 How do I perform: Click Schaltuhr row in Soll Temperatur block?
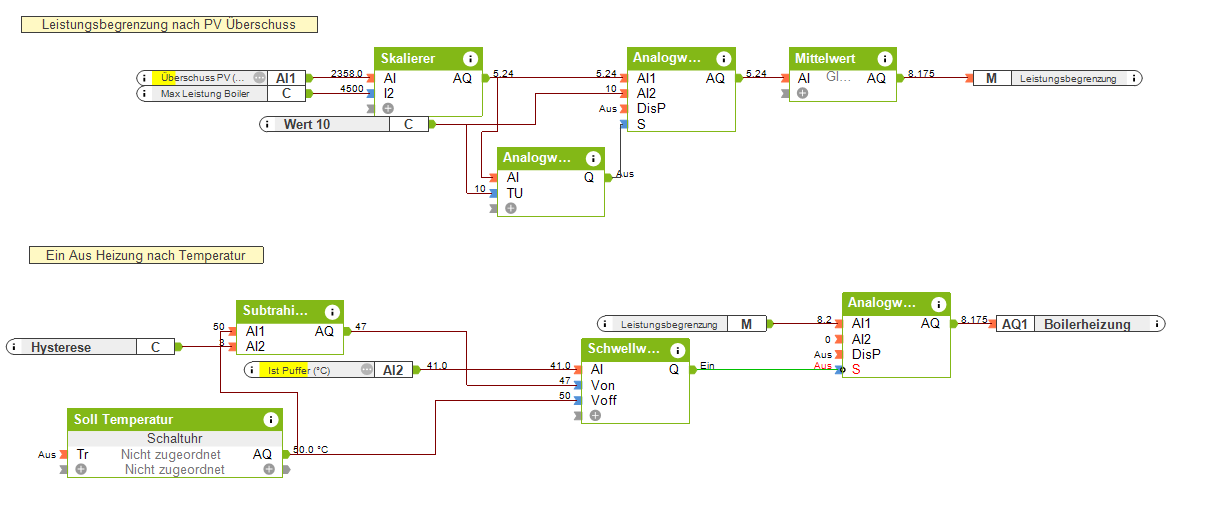click(x=175, y=438)
